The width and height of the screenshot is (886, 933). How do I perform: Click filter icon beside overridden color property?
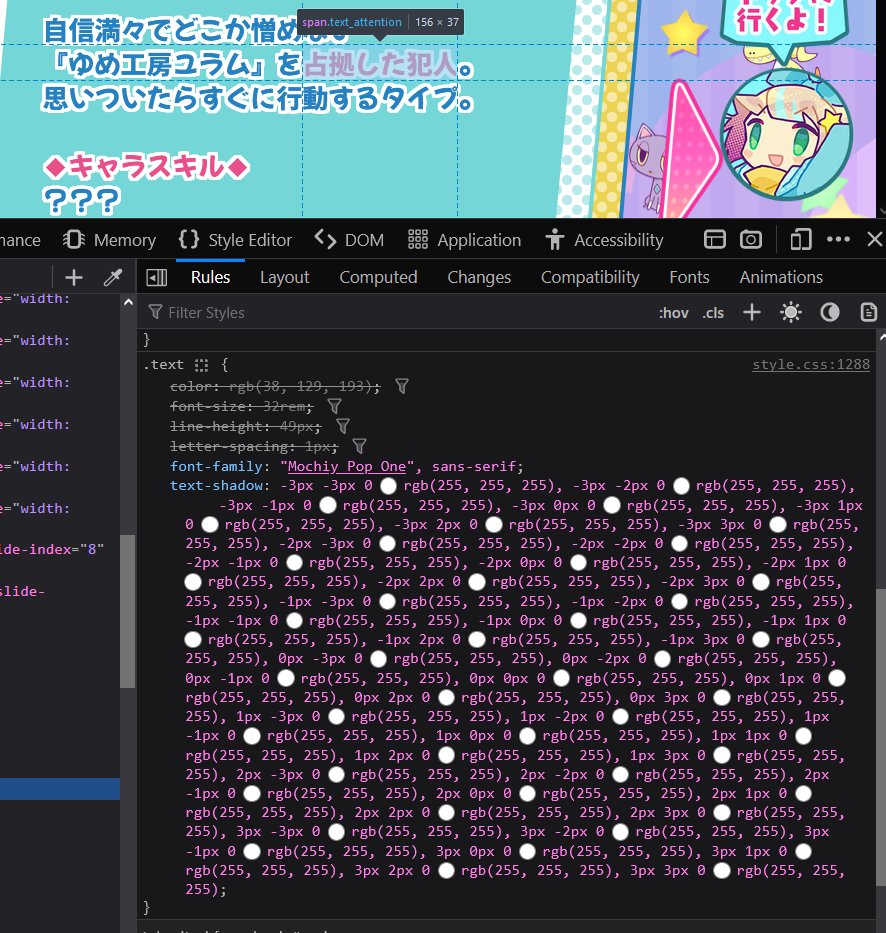(x=402, y=386)
